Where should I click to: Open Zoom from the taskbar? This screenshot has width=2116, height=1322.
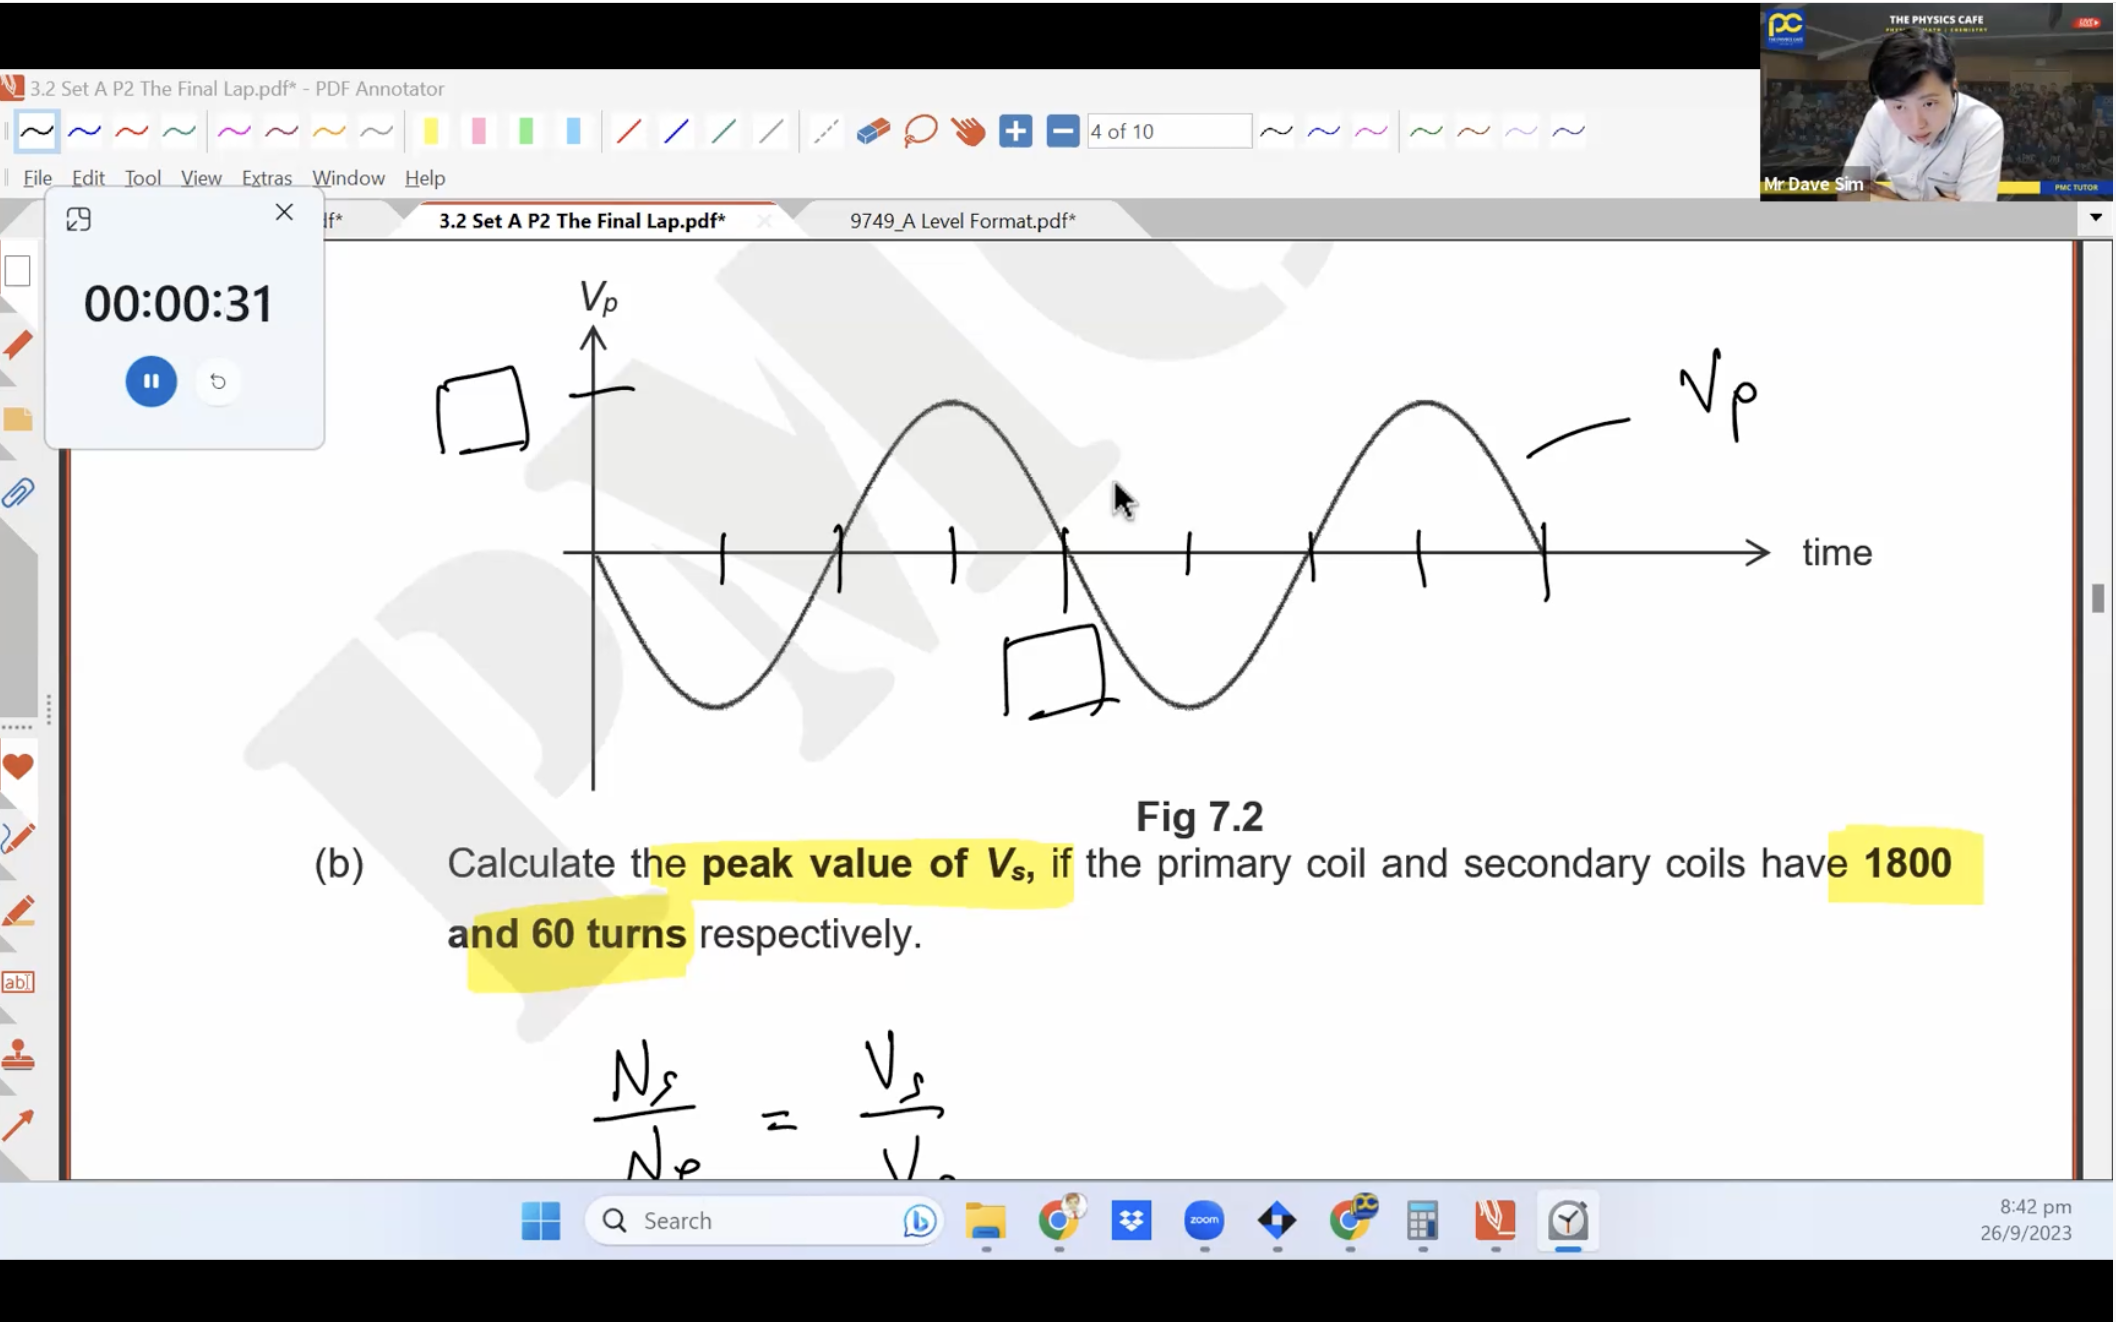[1204, 1221]
